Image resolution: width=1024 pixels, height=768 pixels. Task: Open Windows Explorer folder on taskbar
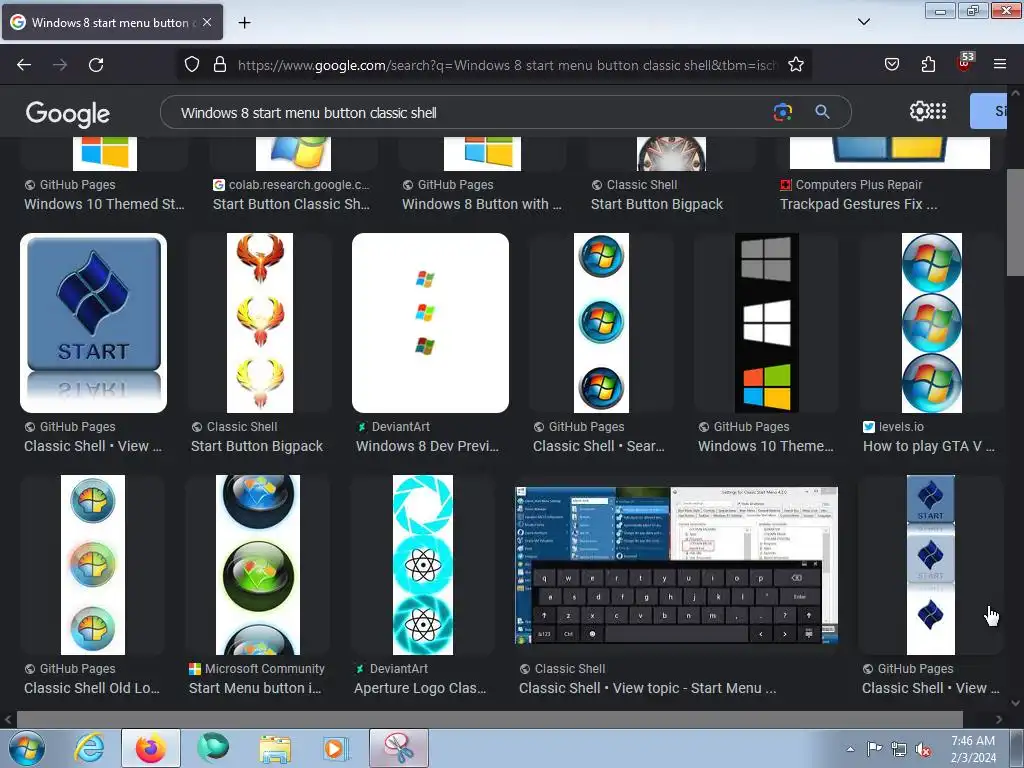click(275, 748)
